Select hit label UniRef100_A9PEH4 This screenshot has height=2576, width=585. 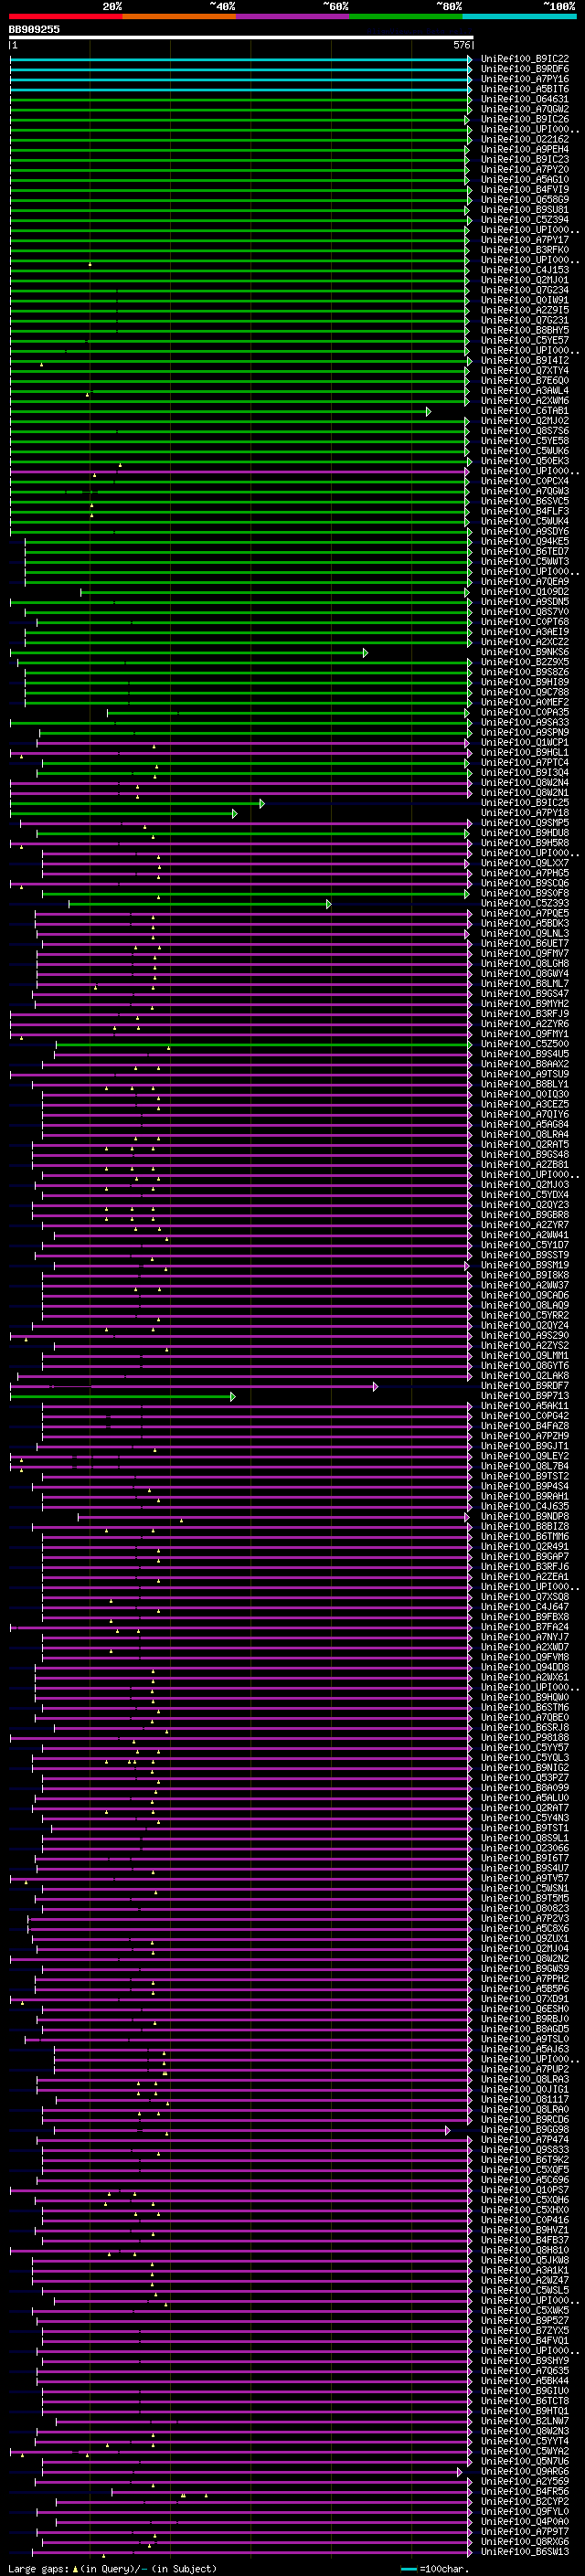coord(524,149)
